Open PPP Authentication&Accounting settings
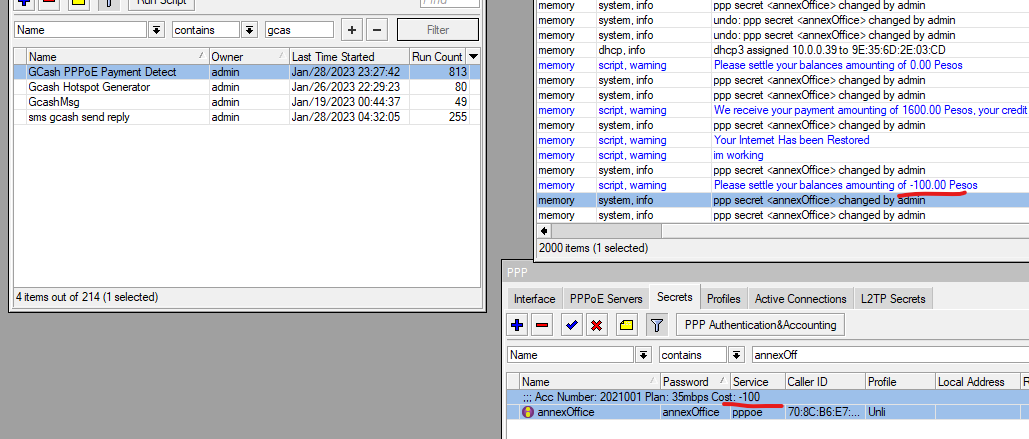 click(760, 325)
